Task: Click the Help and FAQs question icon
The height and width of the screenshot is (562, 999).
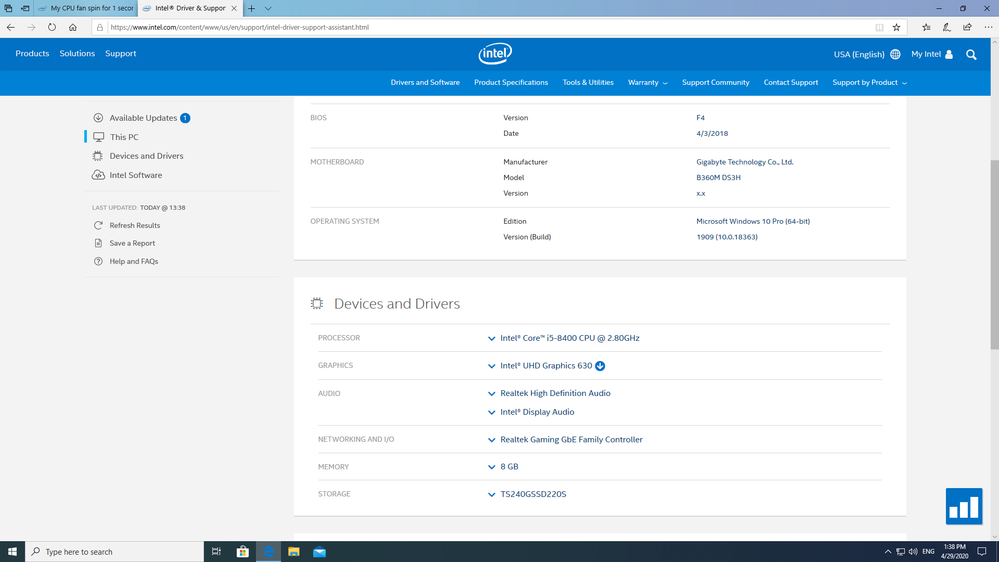Action: [x=98, y=261]
